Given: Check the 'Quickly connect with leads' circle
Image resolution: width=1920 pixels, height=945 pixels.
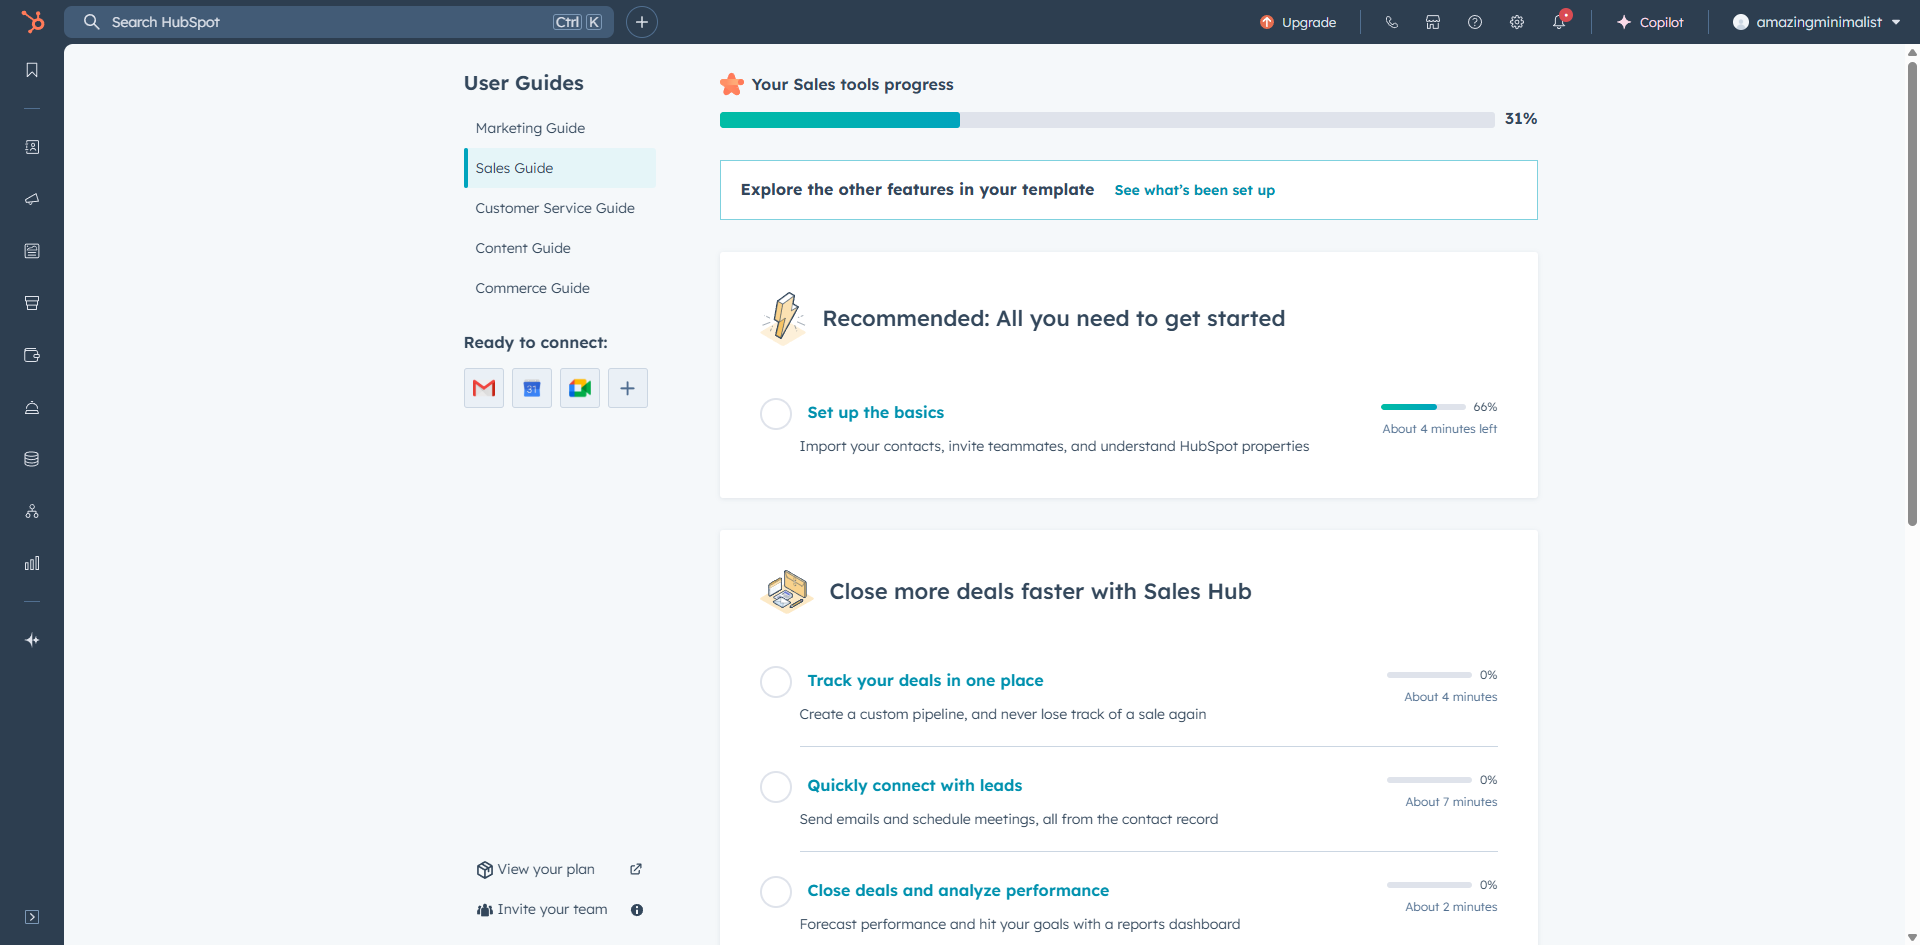Looking at the screenshot, I should tap(776, 786).
